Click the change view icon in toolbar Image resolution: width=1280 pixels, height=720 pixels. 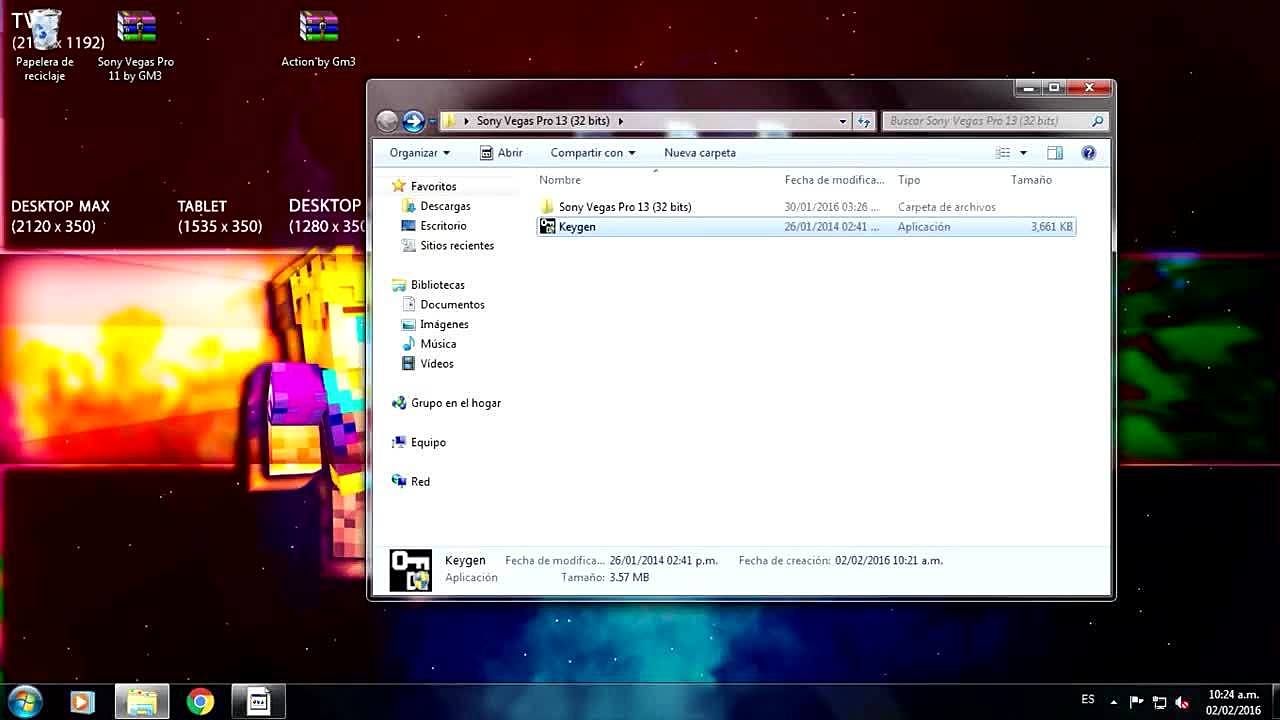tap(1003, 153)
